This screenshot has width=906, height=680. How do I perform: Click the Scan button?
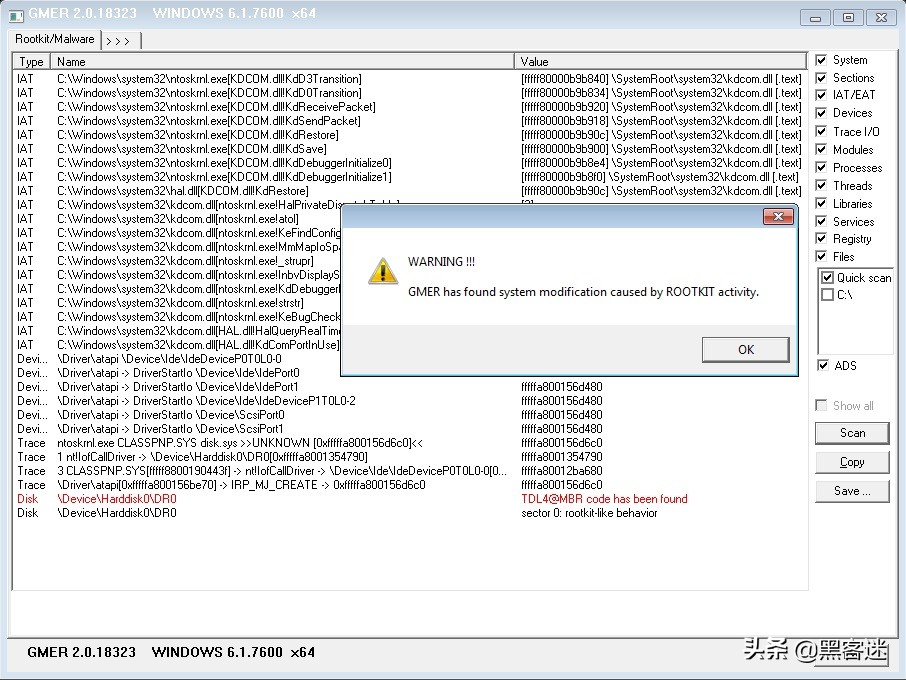(852, 433)
